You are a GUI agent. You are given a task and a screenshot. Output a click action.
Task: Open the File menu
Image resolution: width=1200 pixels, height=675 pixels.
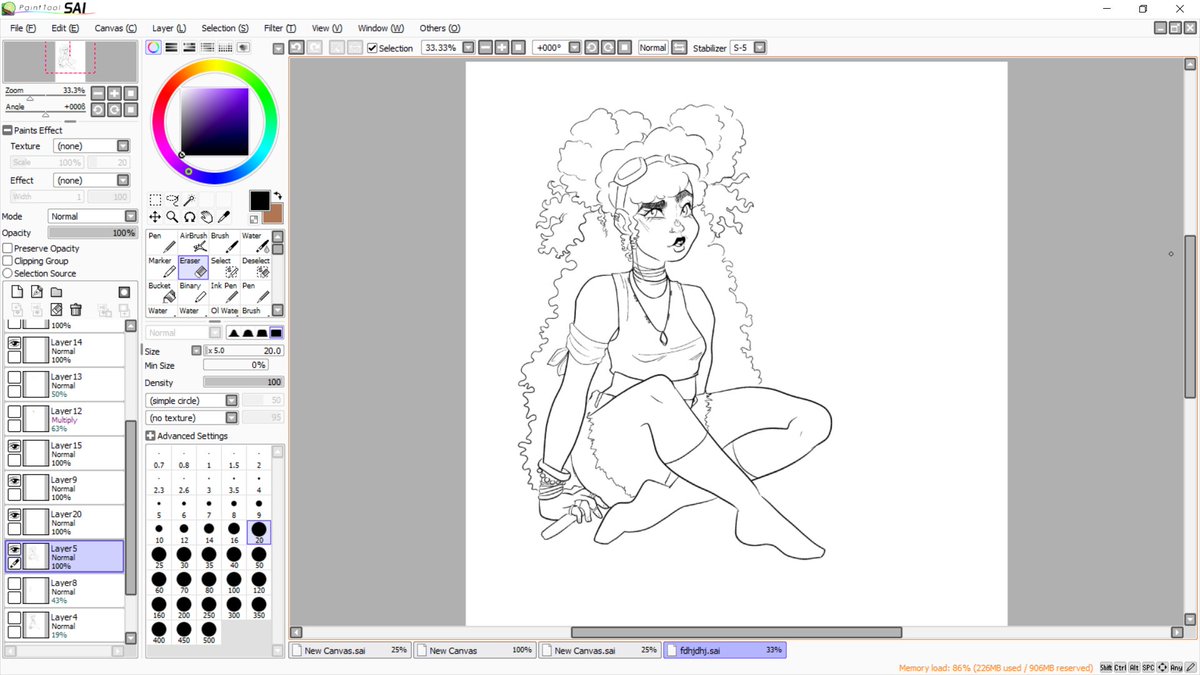[23, 28]
